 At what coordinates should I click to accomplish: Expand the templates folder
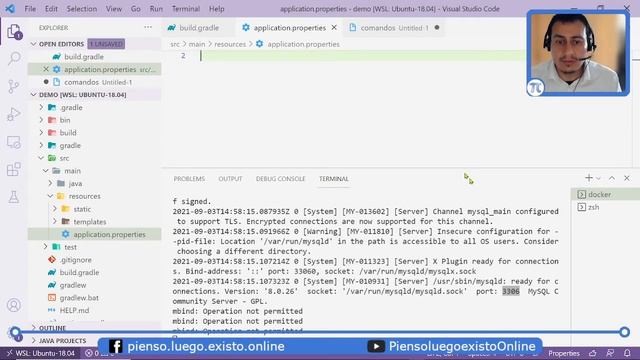click(55, 221)
